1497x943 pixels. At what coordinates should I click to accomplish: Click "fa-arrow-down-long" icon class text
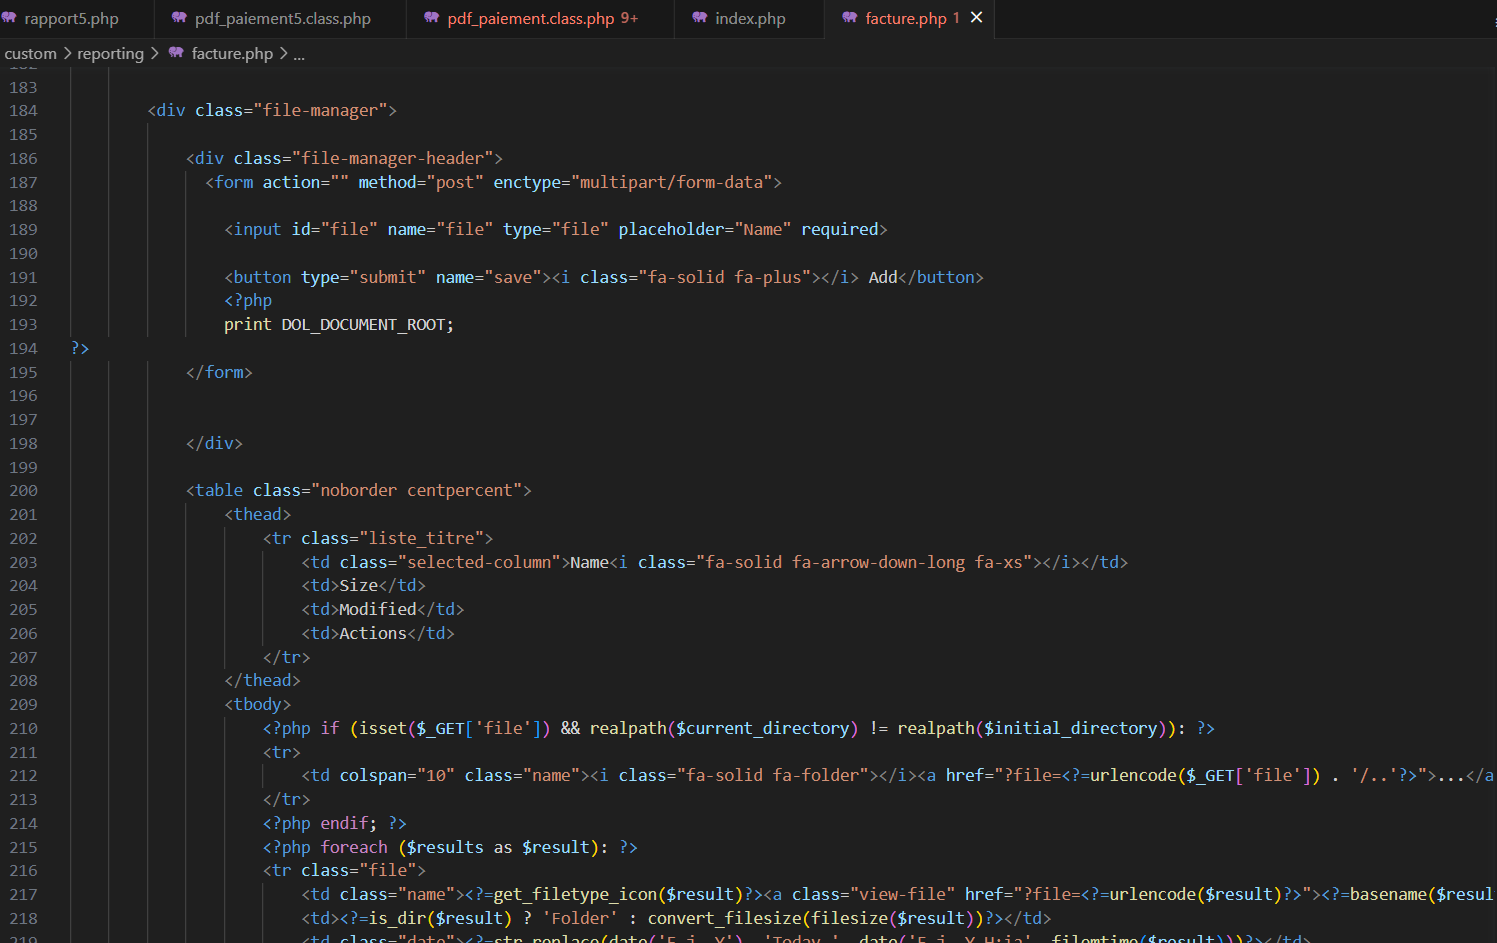pyautogui.click(x=879, y=562)
